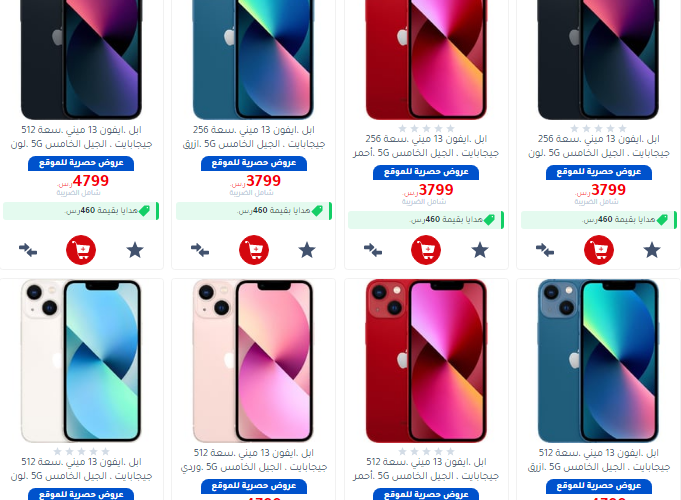The width and height of the screenshot is (681, 500).
Task: Compare the red 256GB iPhone 13 mini
Action: point(373,250)
